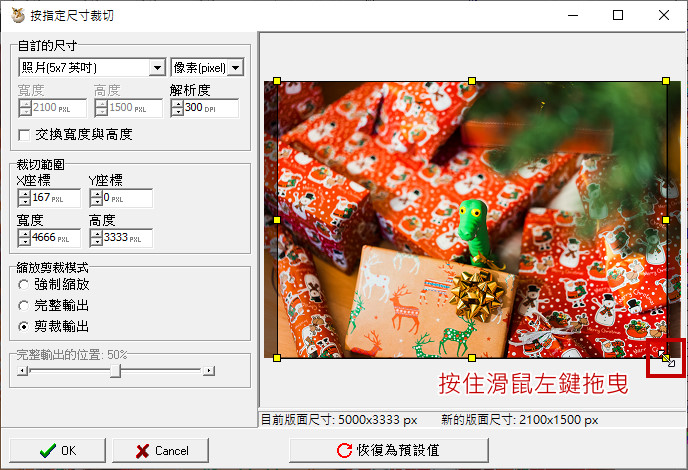Click the position slider left arrow

[22, 371]
